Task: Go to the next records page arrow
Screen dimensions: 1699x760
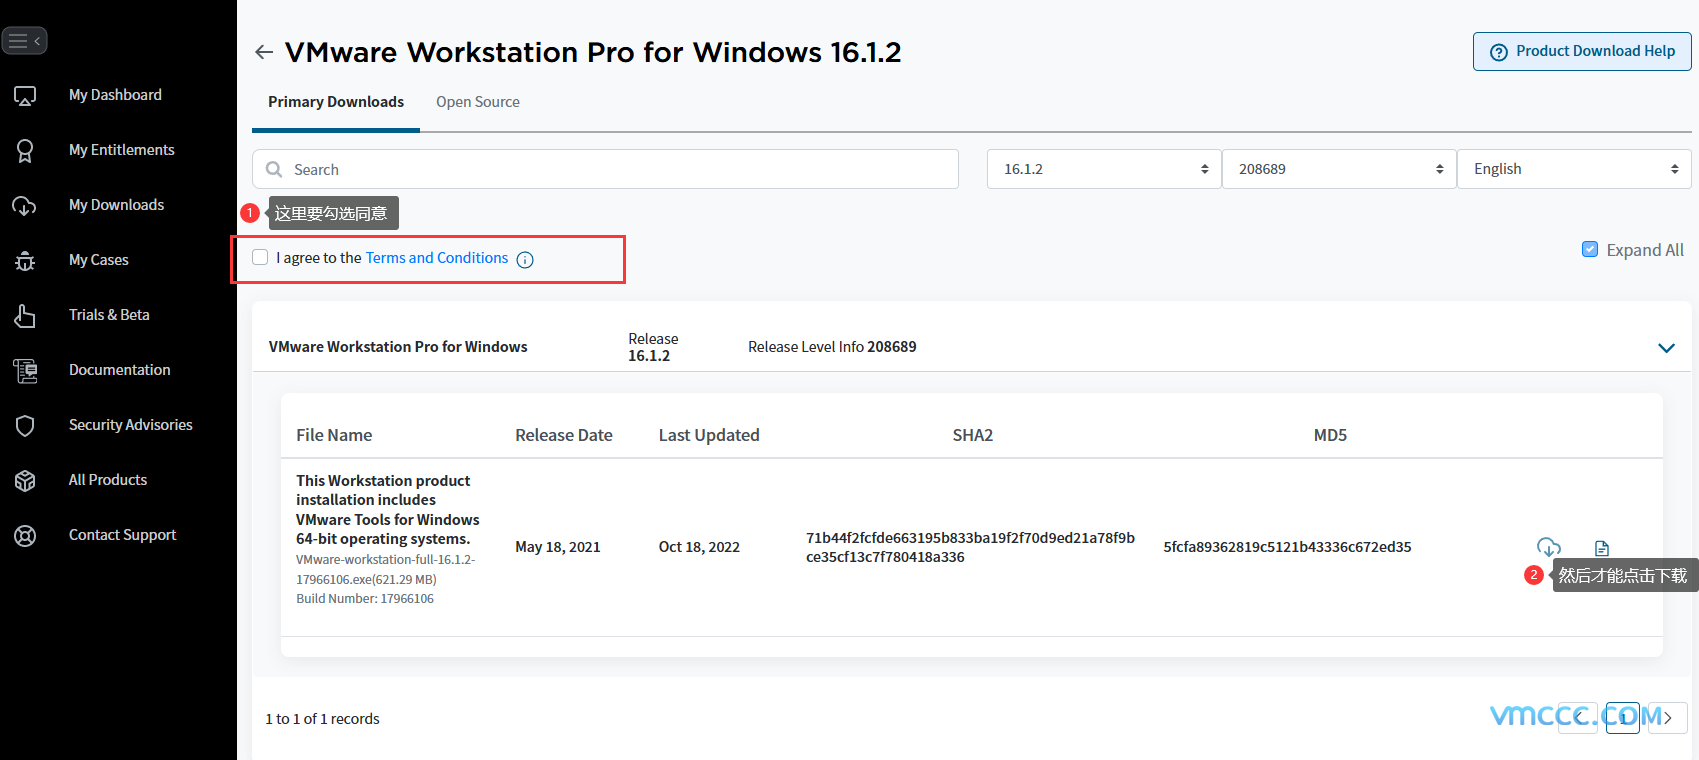Action: [1667, 718]
